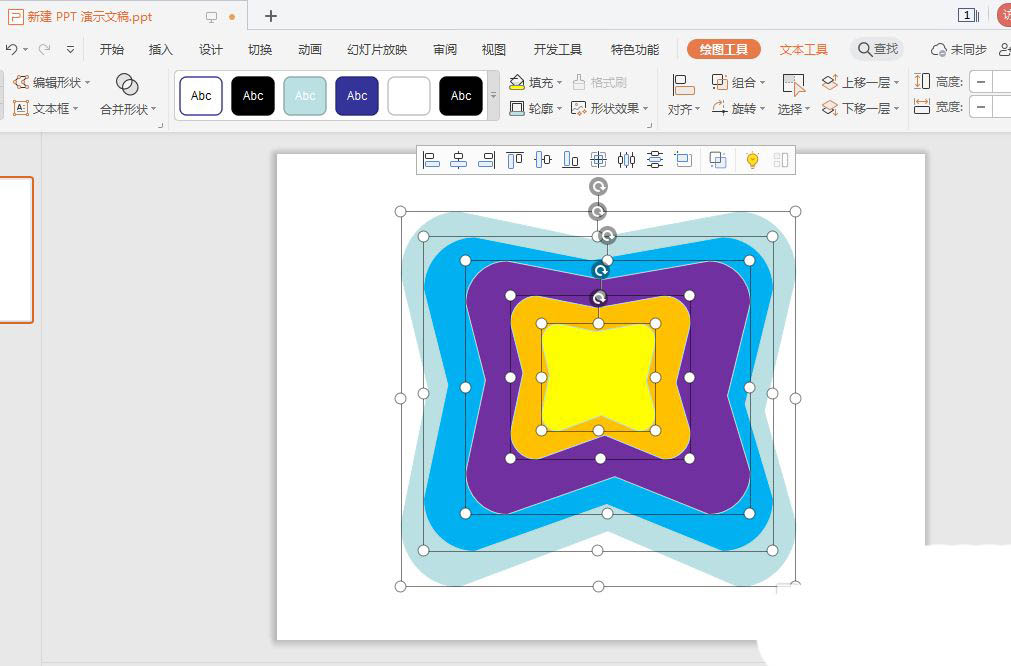Viewport: 1011px width, 666px height.
Task: Click the greyed-out layout icon in floating toolbar
Action: [x=781, y=160]
